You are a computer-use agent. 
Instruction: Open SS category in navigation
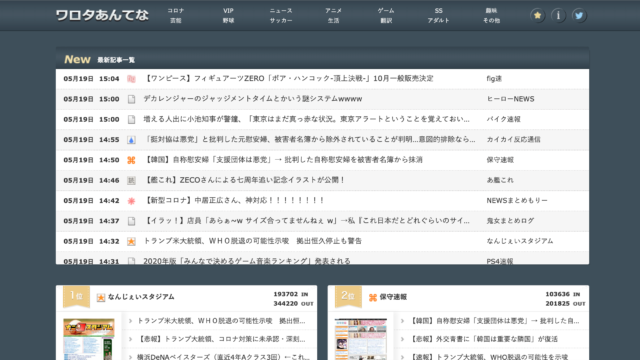[x=438, y=11]
